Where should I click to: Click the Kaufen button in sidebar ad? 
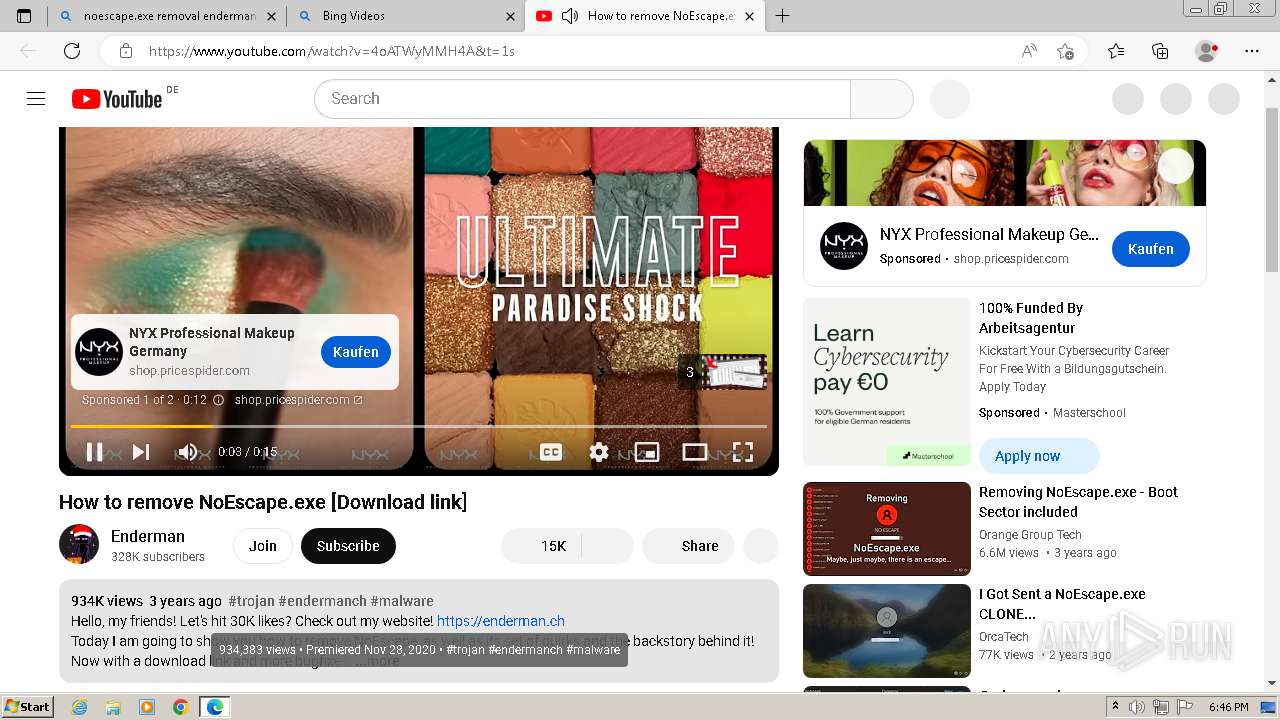pyautogui.click(x=1151, y=249)
